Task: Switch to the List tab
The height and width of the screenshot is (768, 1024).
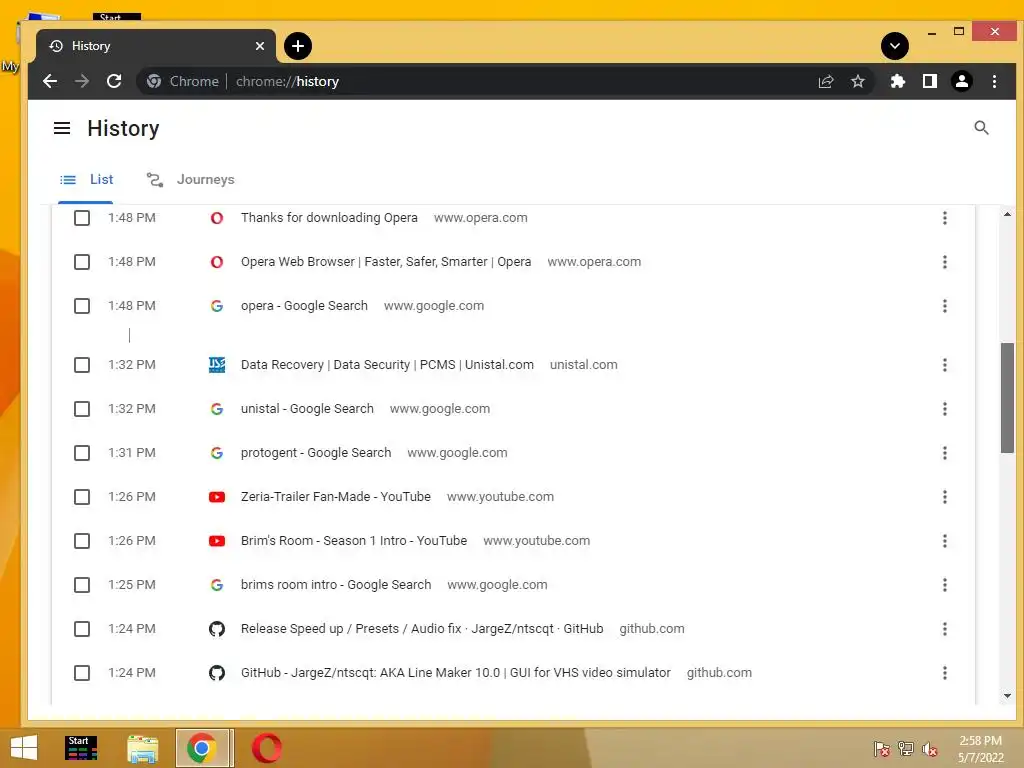Action: click(86, 180)
